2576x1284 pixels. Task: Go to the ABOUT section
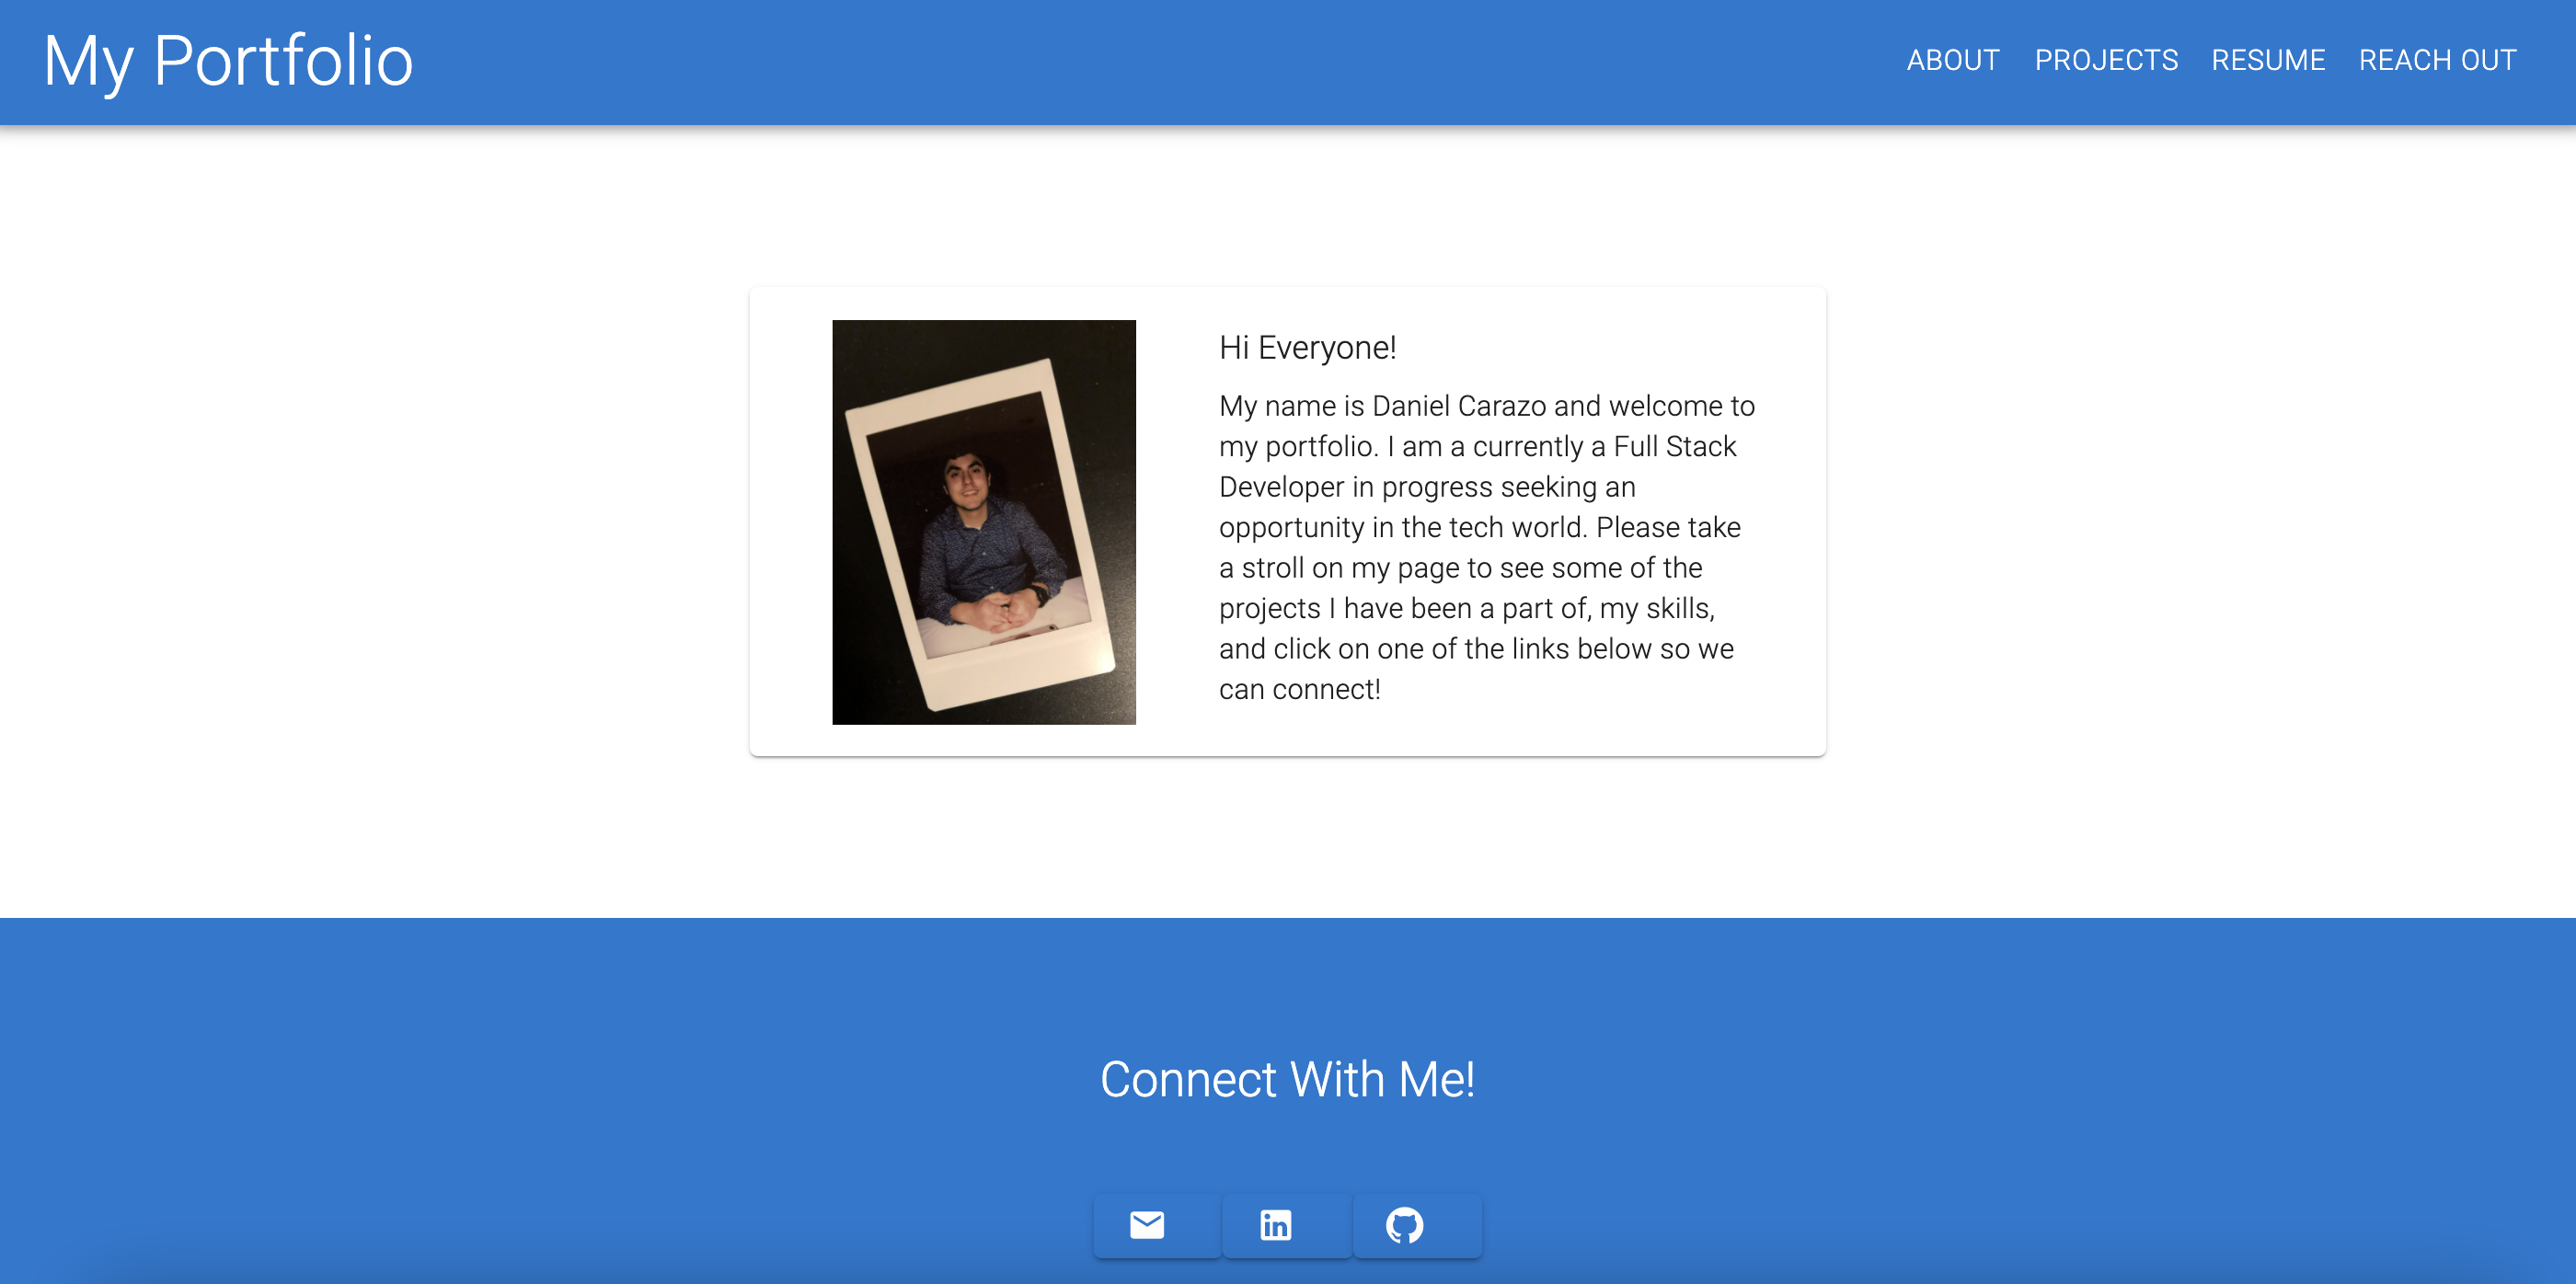click(1952, 60)
